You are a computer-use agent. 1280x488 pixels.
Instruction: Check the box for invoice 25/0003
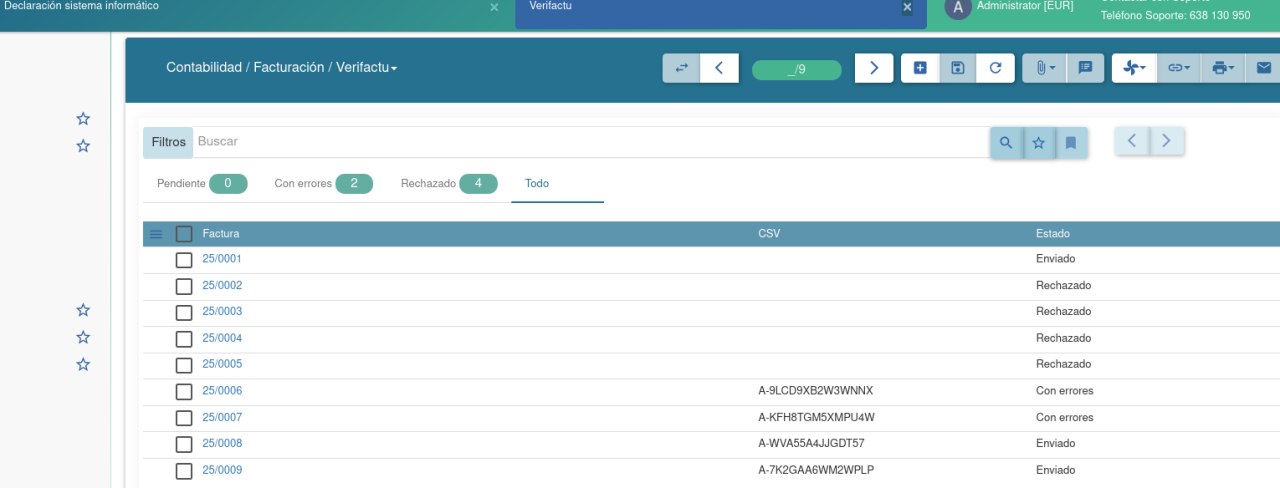pyautogui.click(x=184, y=313)
